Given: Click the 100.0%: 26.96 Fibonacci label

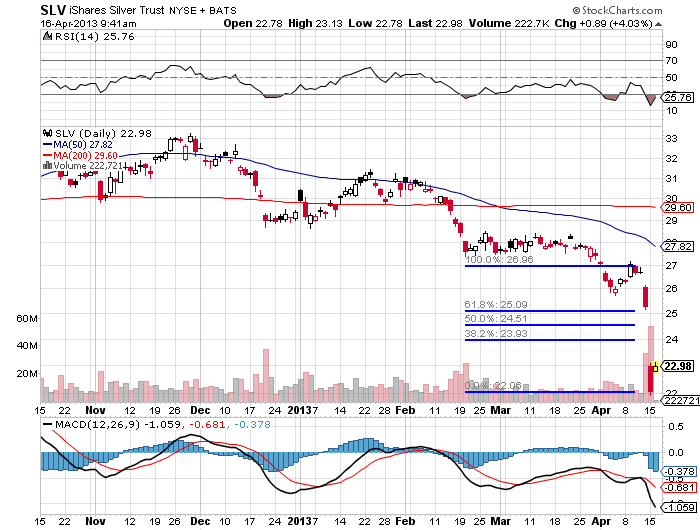Looking at the screenshot, I should pos(499,259).
